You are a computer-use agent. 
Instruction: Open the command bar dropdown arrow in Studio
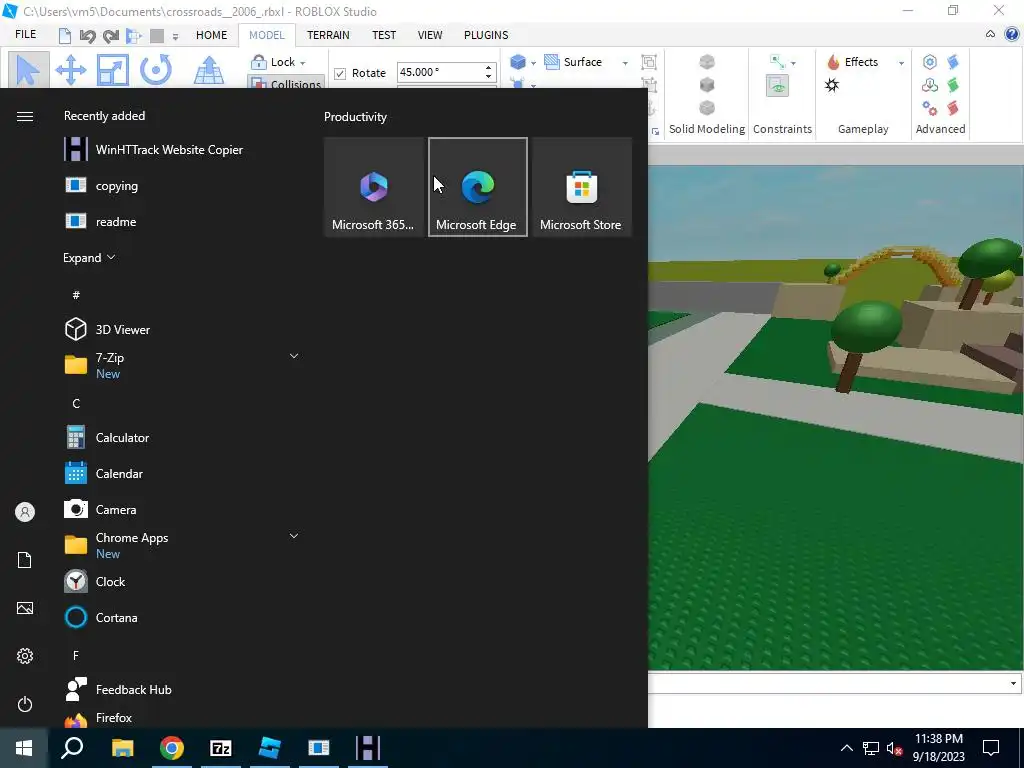[1013, 683]
